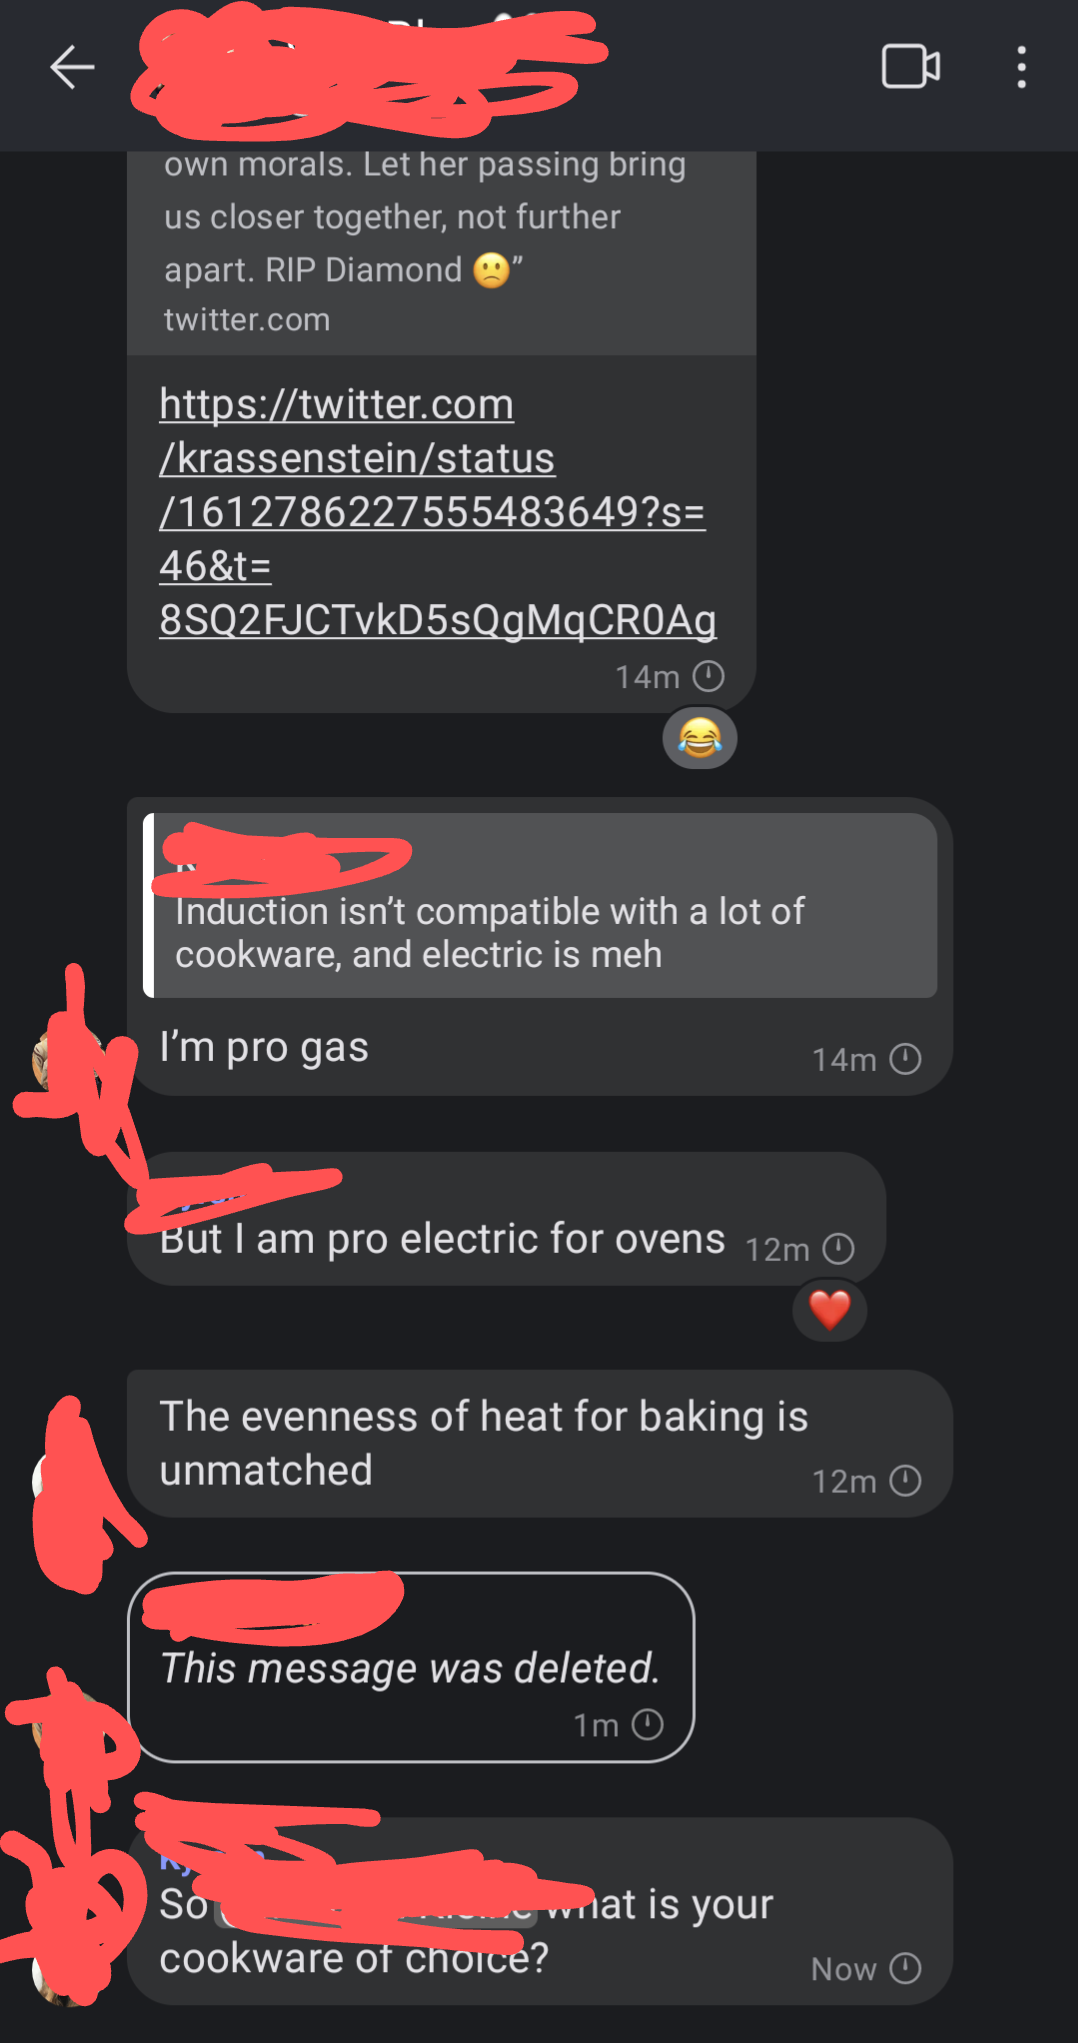1078x2043 pixels.
Task: Tap the quoted induction cookware reply
Action: [540, 905]
